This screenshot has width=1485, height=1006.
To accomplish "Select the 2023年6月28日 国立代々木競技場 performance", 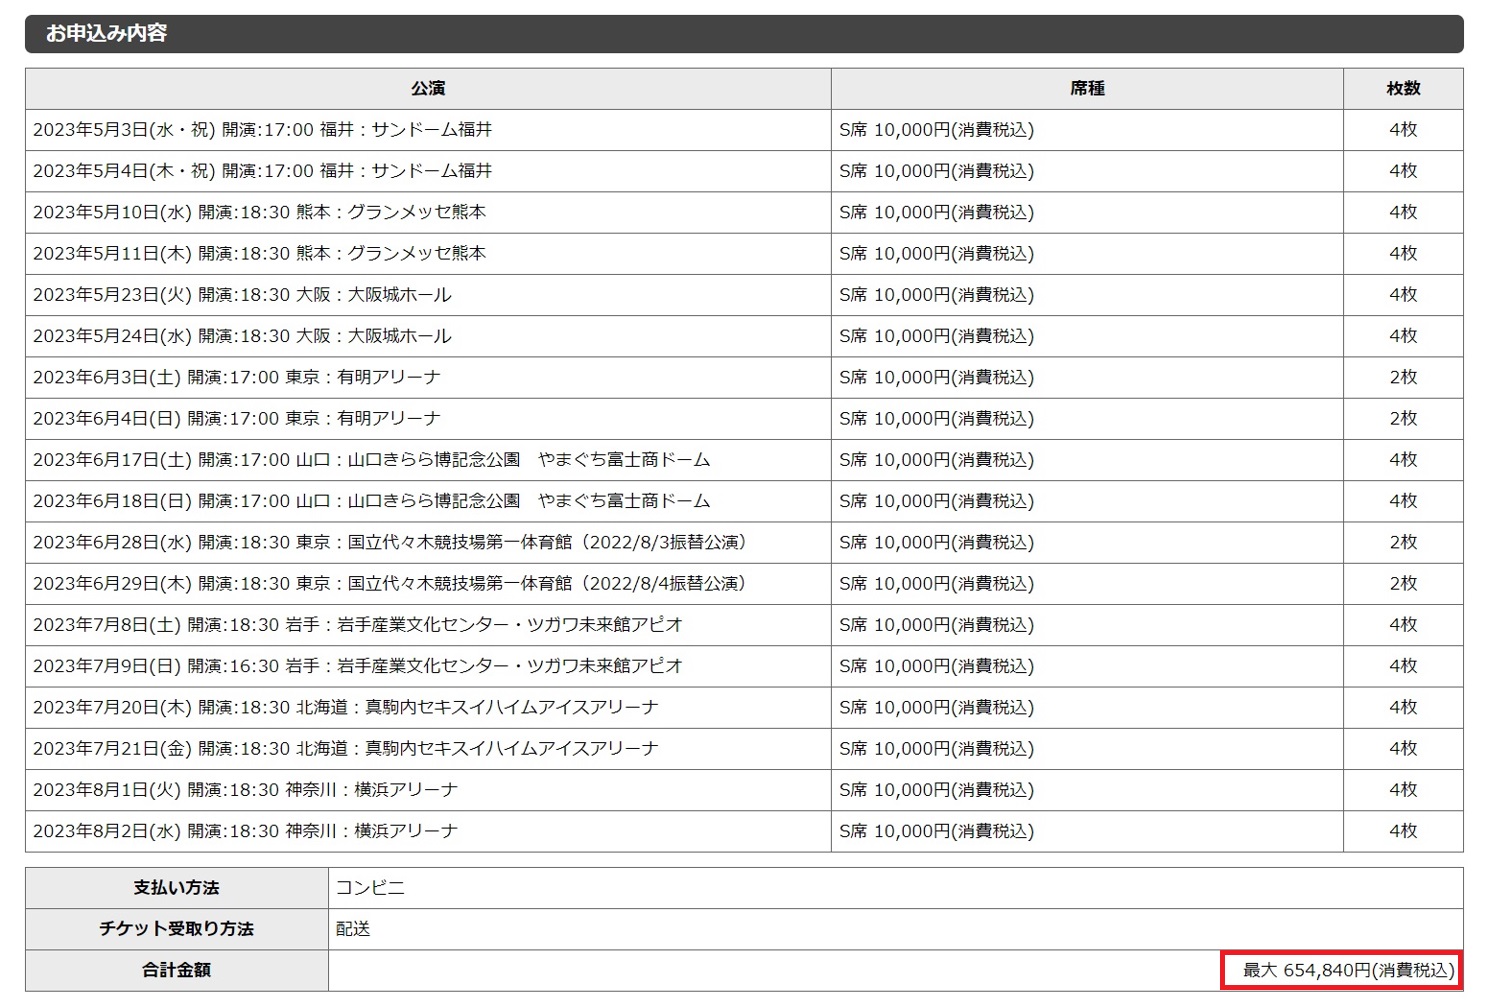I will (392, 542).
